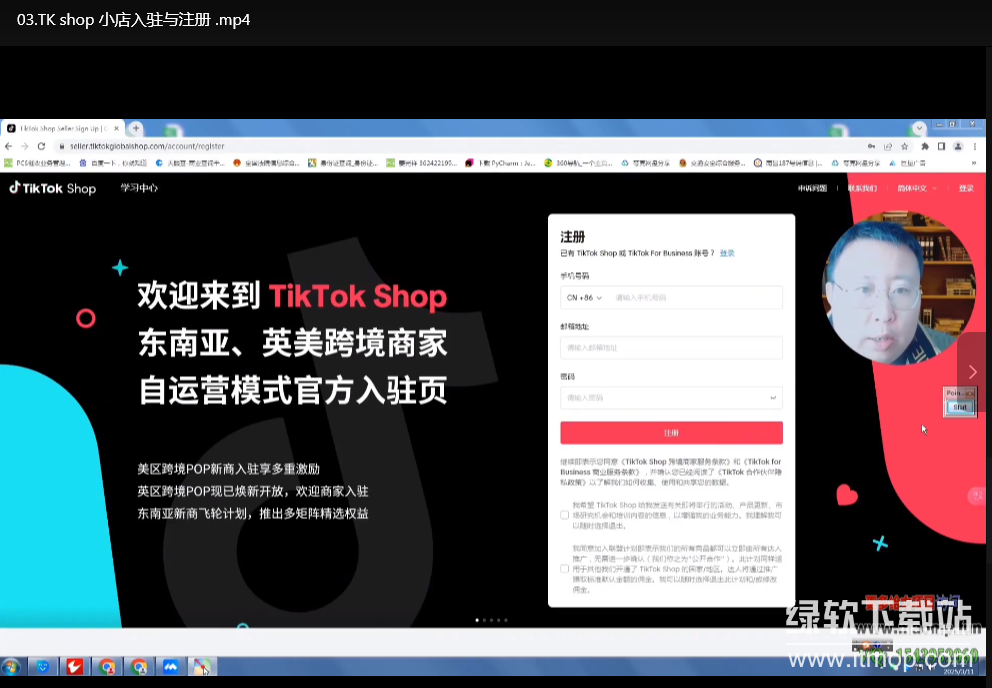Open the Windows Start button
Screen dimensions: 992x688
(11, 666)
